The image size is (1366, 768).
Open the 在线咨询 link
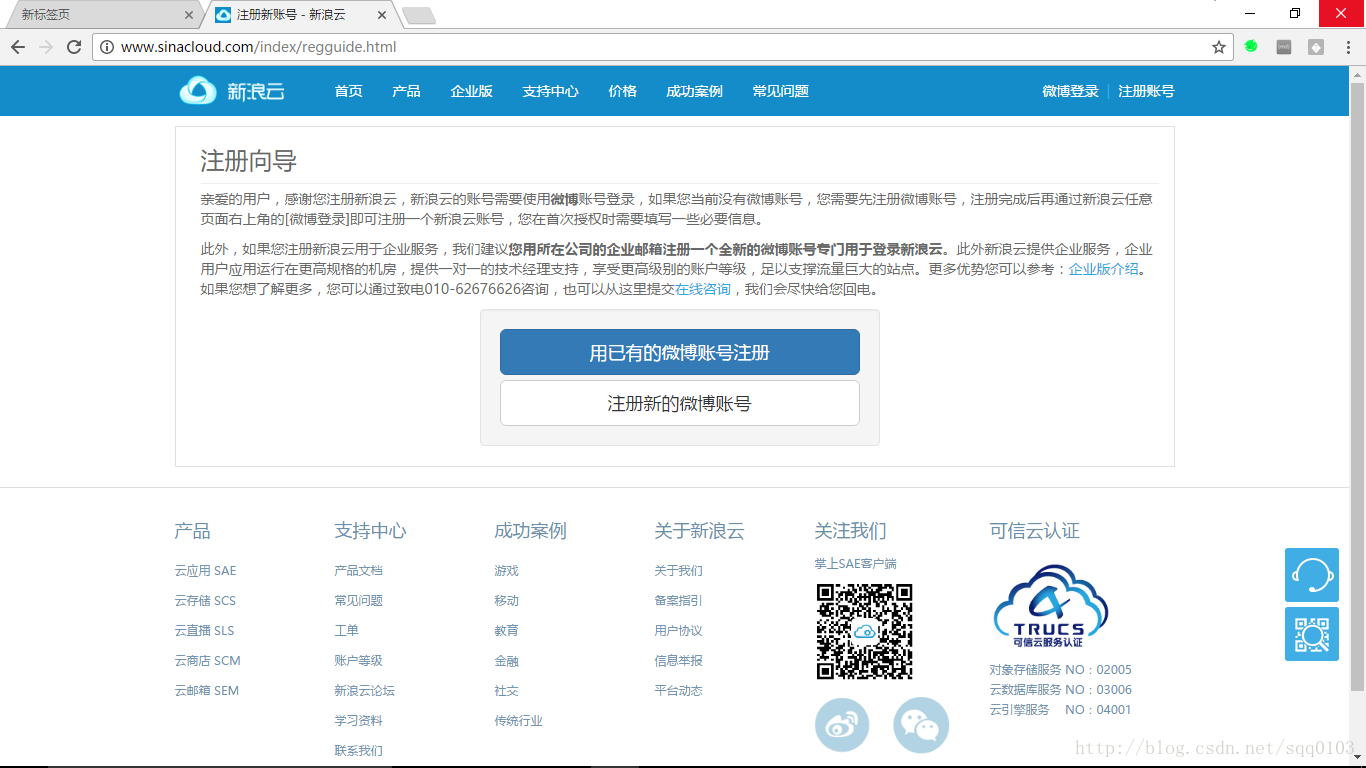click(703, 289)
